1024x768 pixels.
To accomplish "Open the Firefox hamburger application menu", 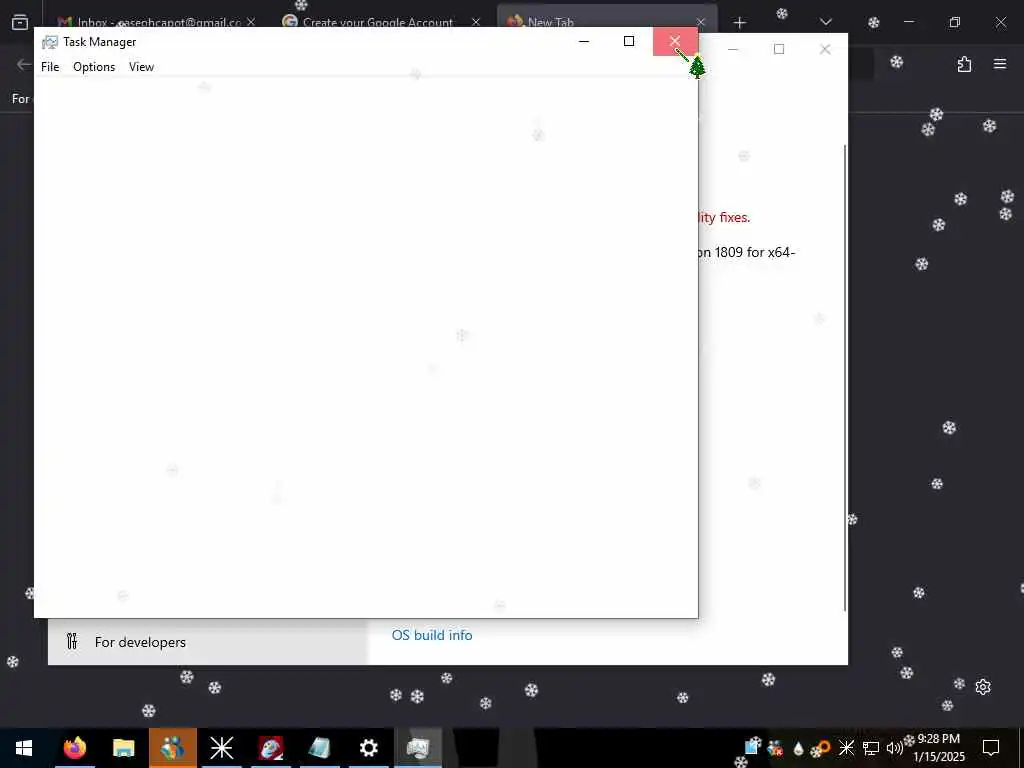I will (x=1000, y=64).
